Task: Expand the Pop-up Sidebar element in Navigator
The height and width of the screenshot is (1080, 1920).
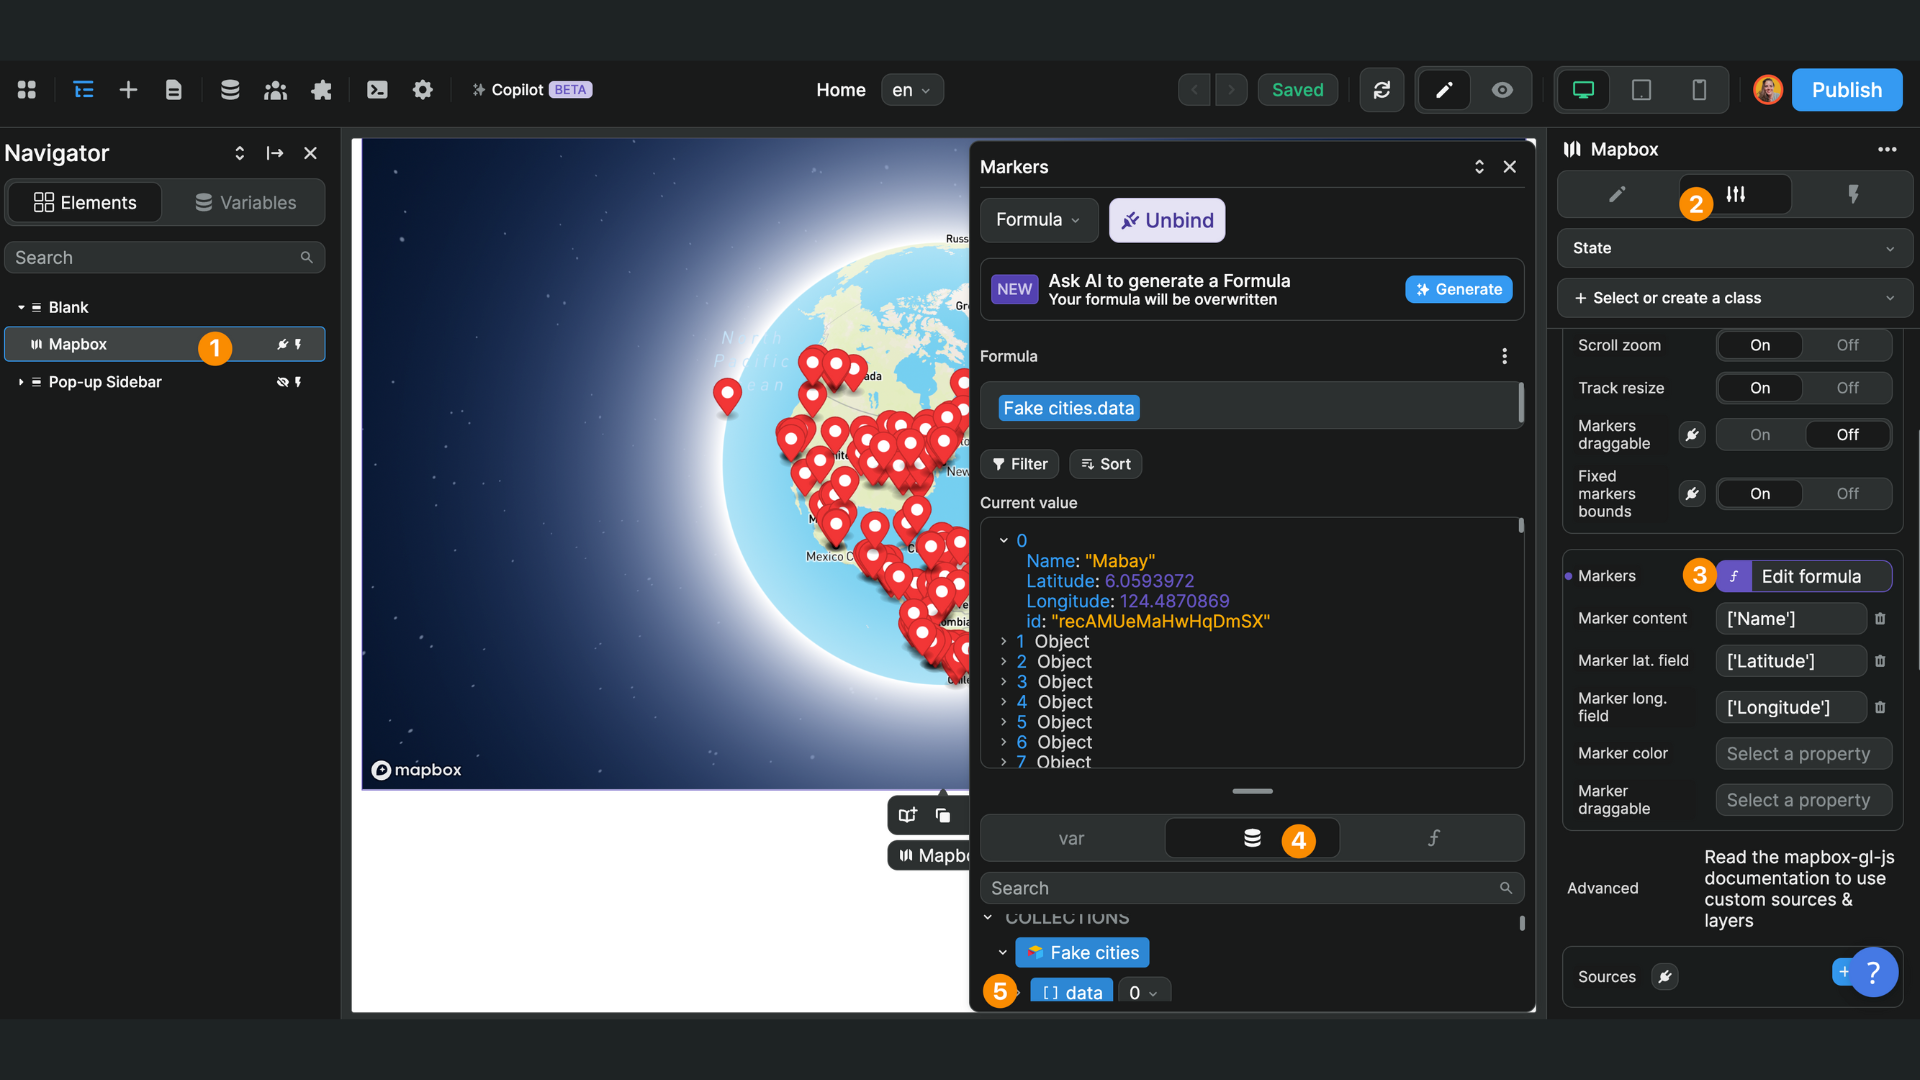Action: 20,381
